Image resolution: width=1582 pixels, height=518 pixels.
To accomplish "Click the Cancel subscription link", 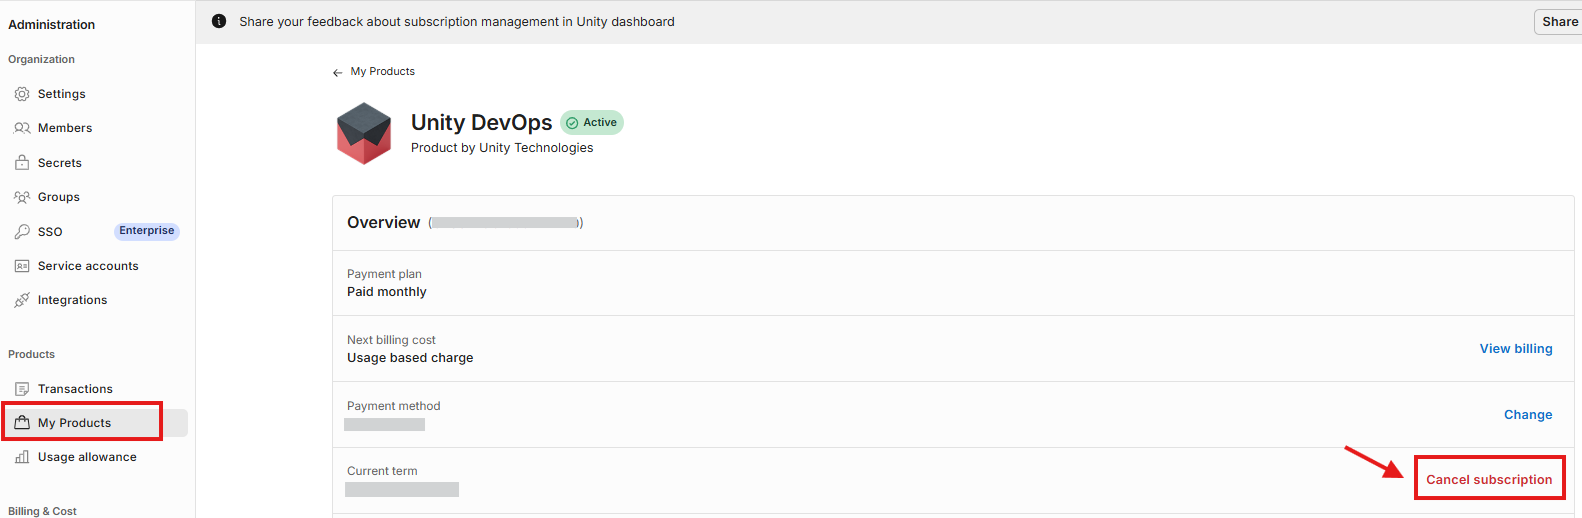I will [x=1489, y=480].
